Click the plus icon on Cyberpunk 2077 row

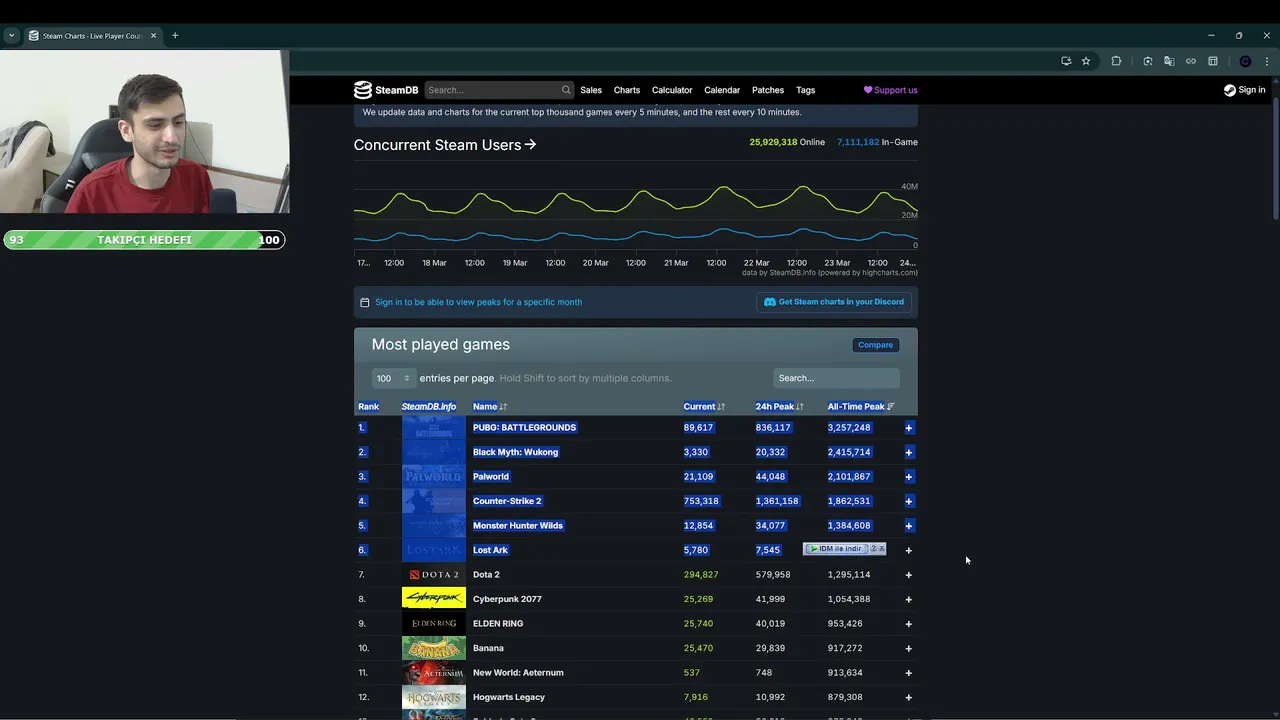point(909,599)
